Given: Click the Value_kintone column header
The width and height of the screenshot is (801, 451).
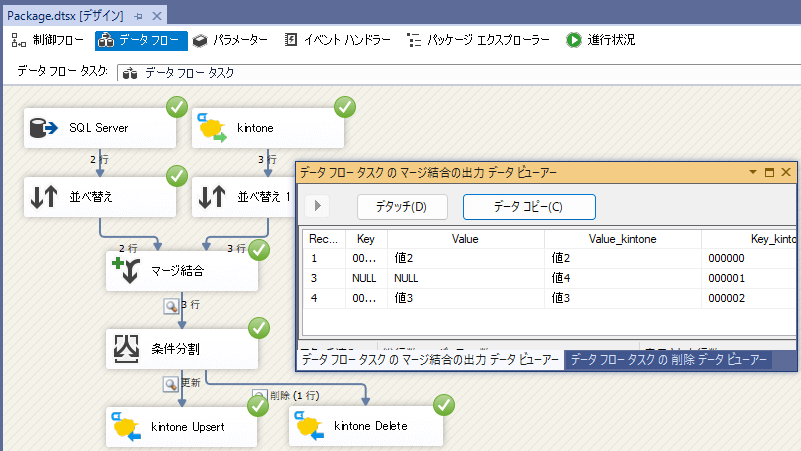Looking at the screenshot, I should coord(623,239).
